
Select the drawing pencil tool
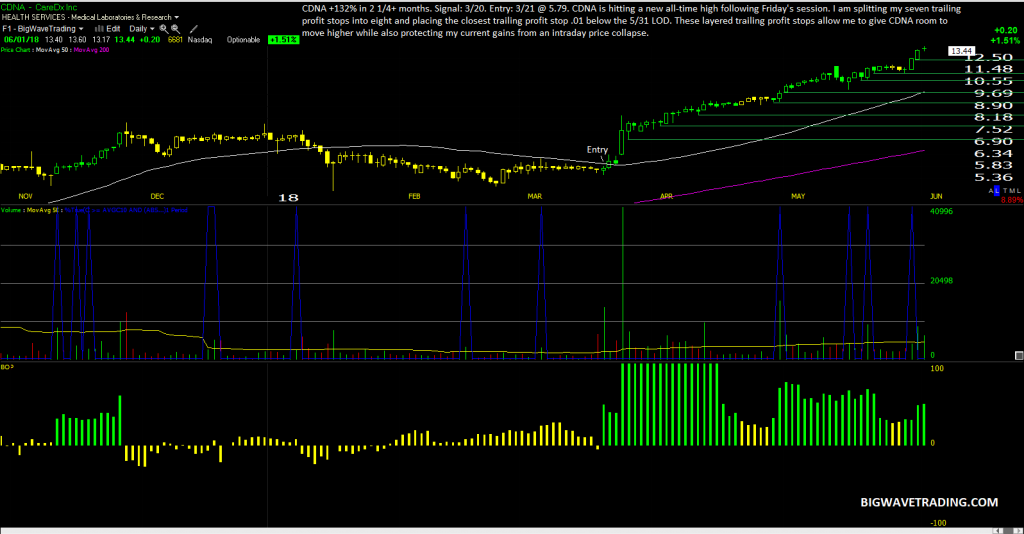(x=193, y=29)
